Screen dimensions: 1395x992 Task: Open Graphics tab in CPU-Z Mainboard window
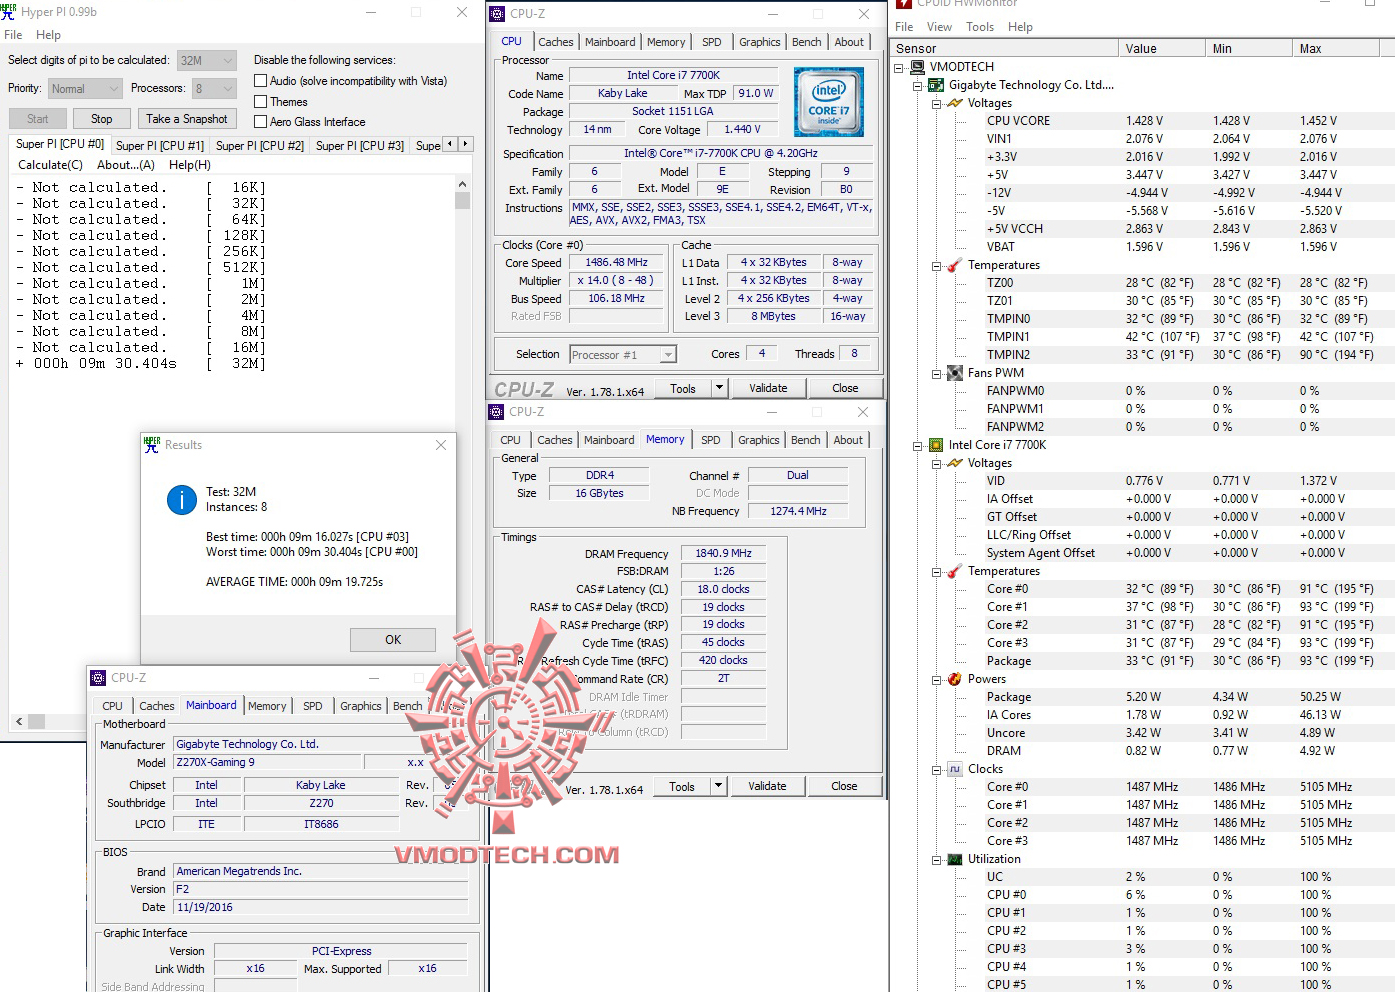361,706
